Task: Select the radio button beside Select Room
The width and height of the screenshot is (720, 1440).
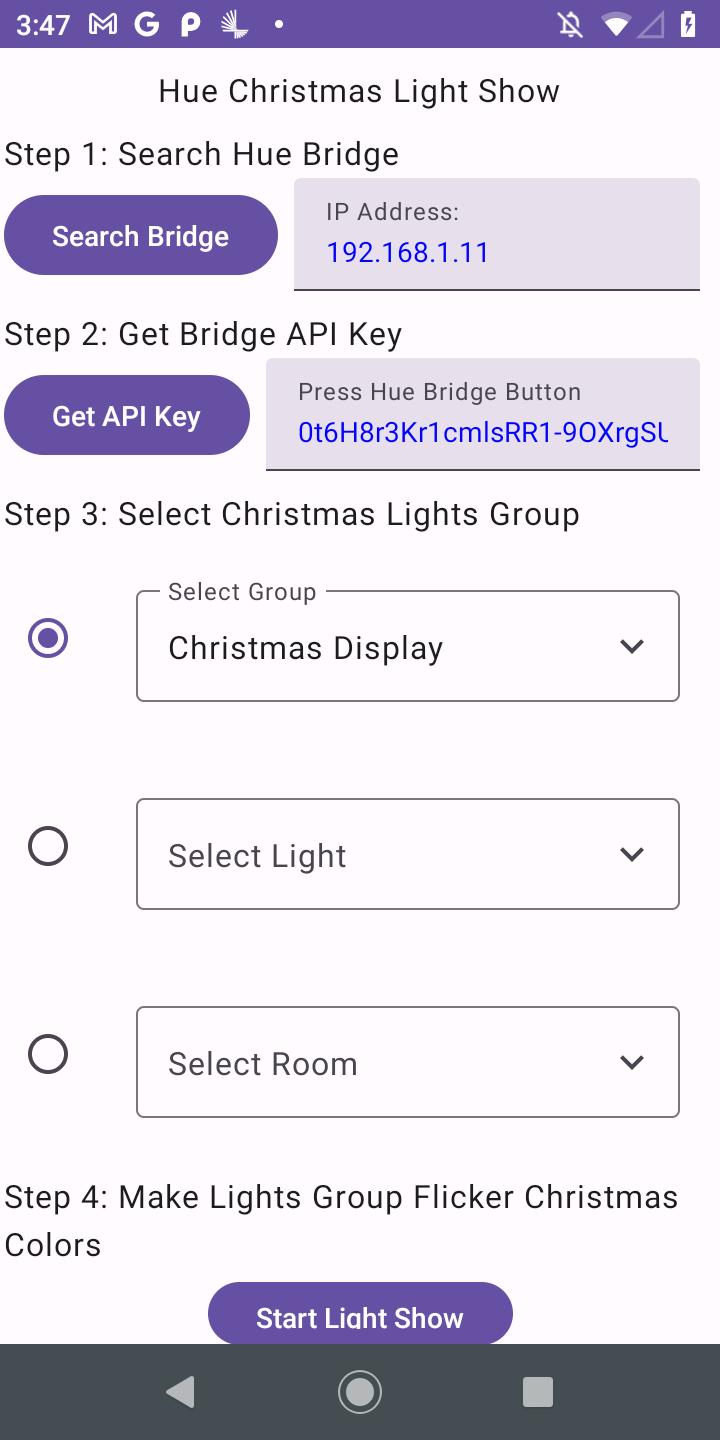Action: click(x=48, y=1054)
